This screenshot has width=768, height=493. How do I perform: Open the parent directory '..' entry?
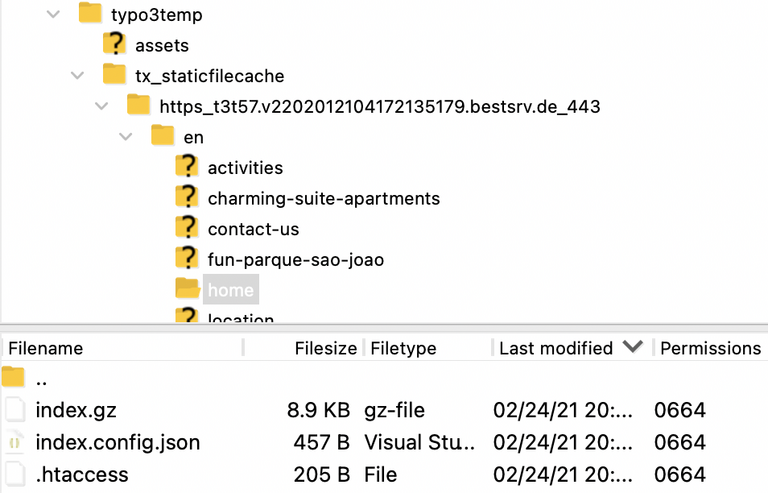[x=41, y=380]
